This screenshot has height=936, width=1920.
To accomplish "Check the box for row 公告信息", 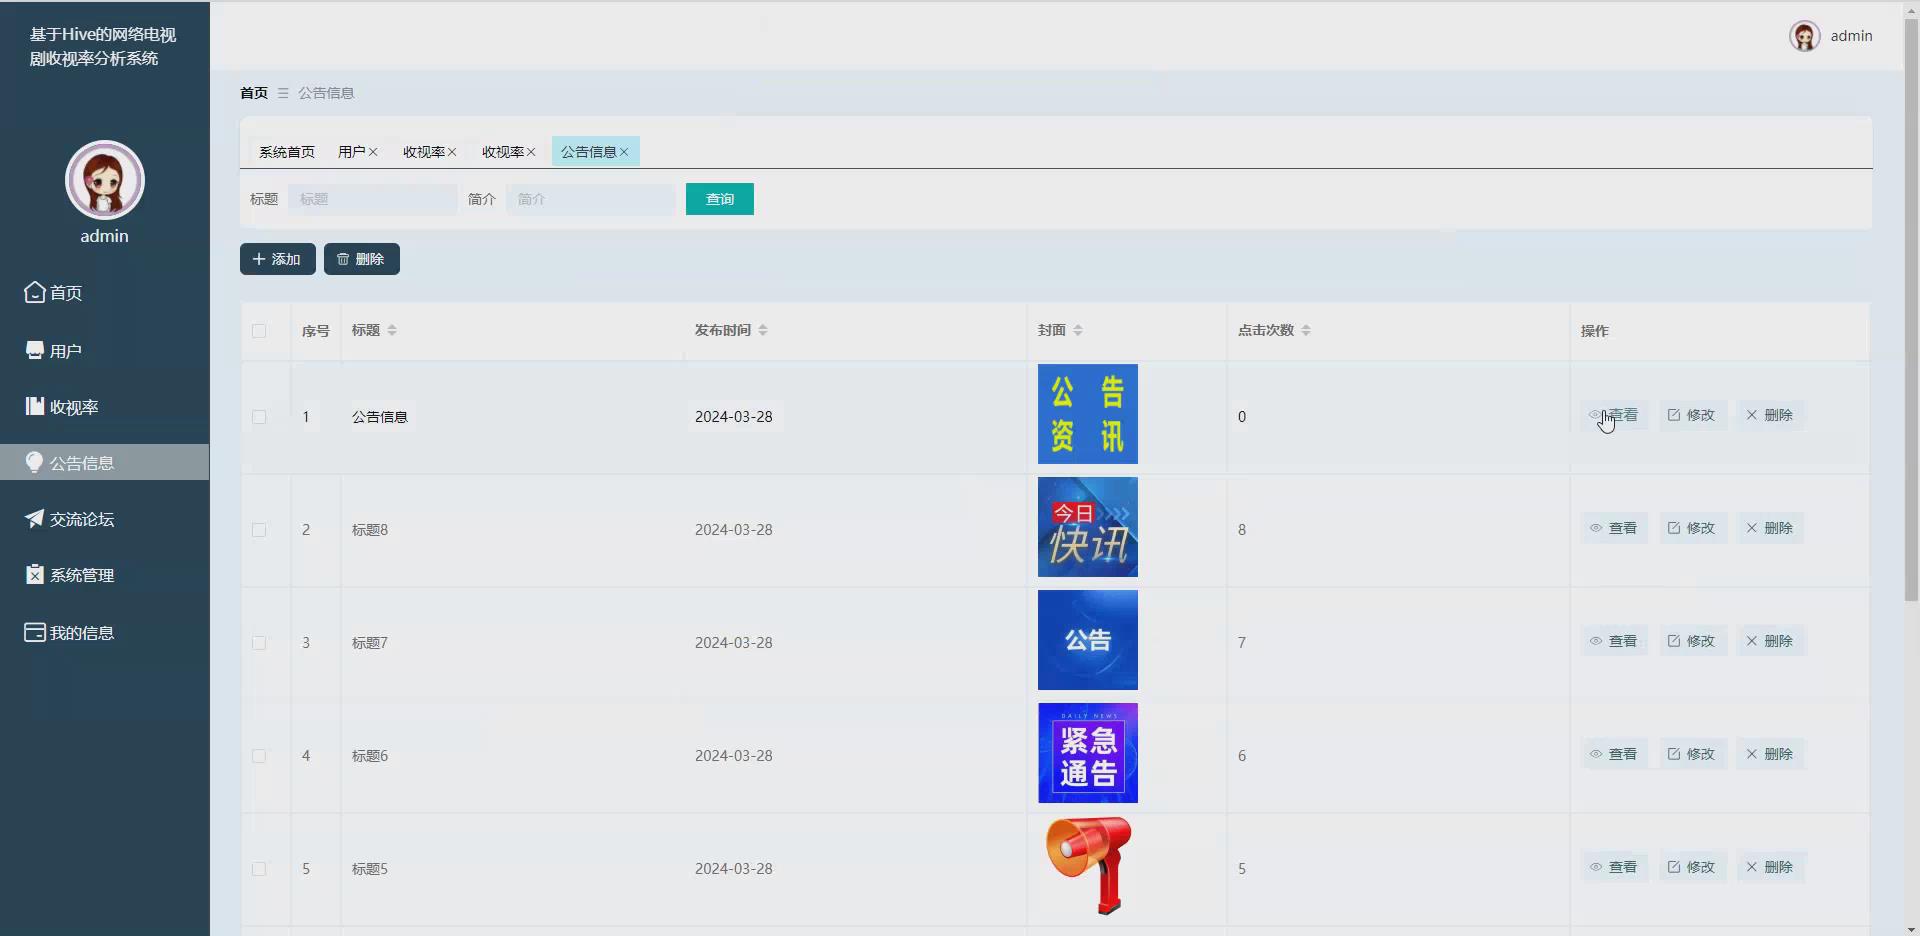I will click(259, 417).
